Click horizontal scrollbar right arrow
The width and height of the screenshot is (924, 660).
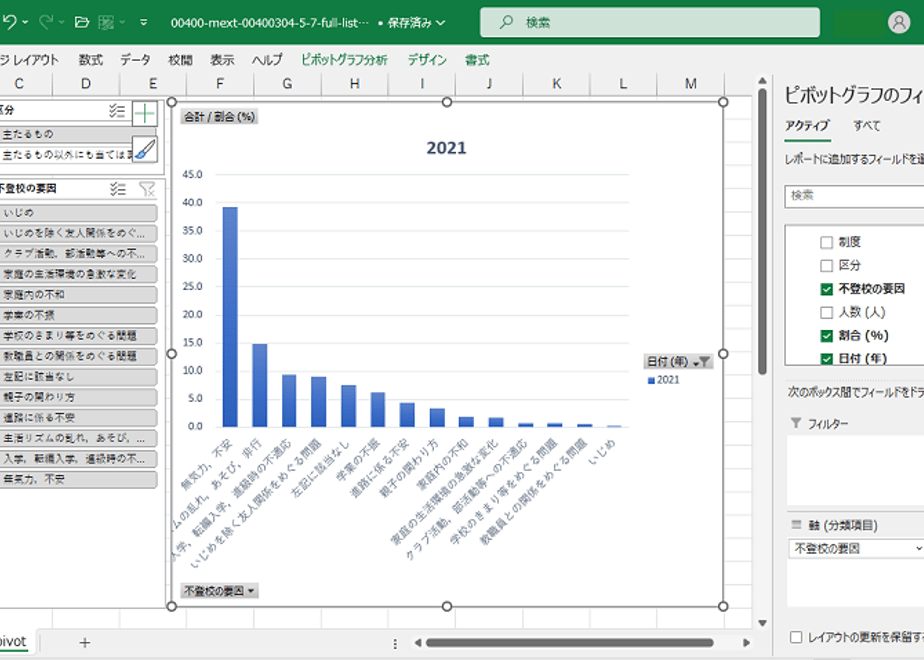745,643
